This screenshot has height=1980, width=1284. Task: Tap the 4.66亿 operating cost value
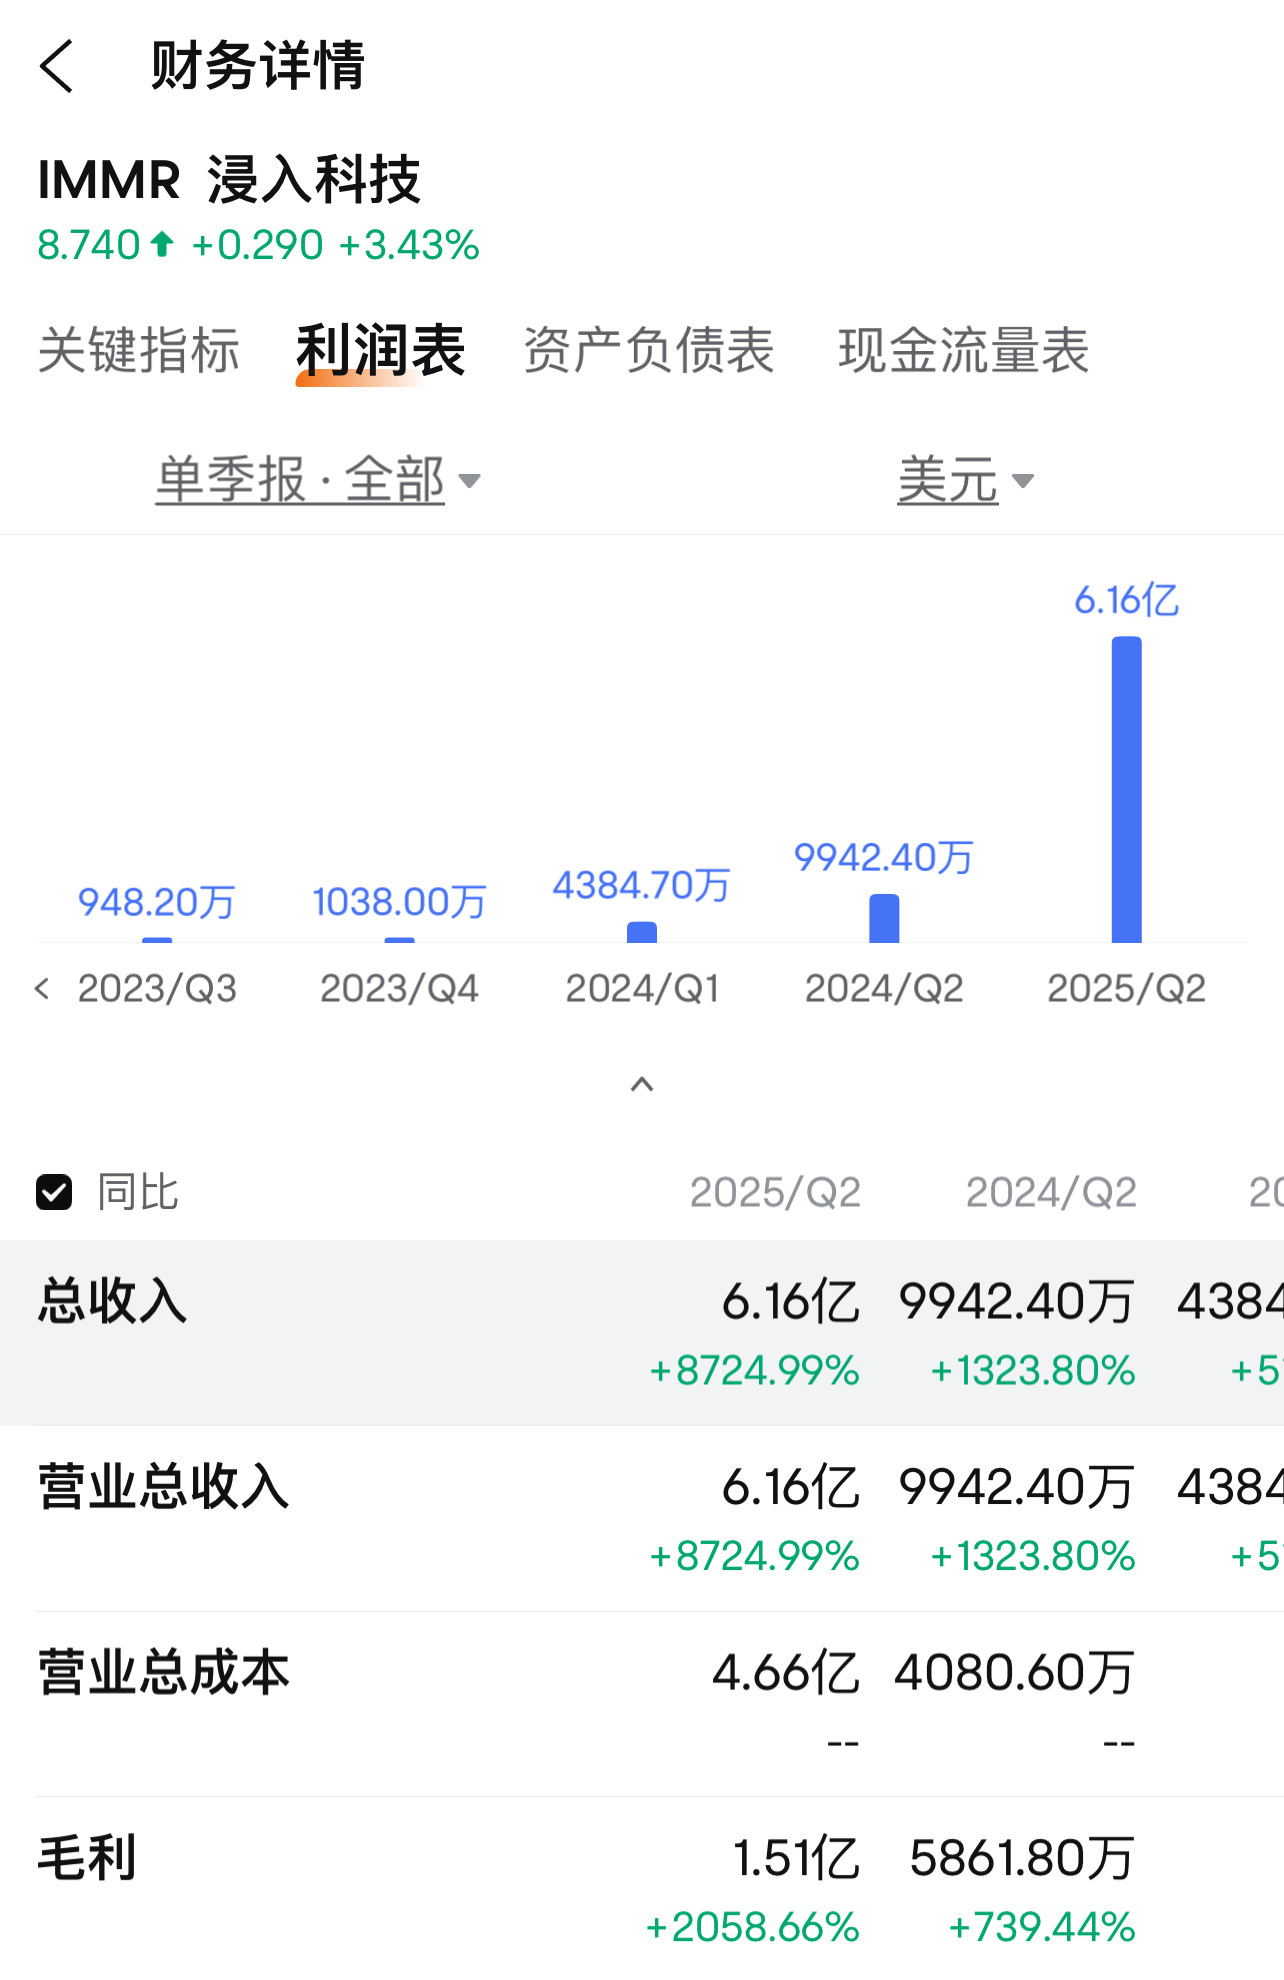pos(786,1672)
